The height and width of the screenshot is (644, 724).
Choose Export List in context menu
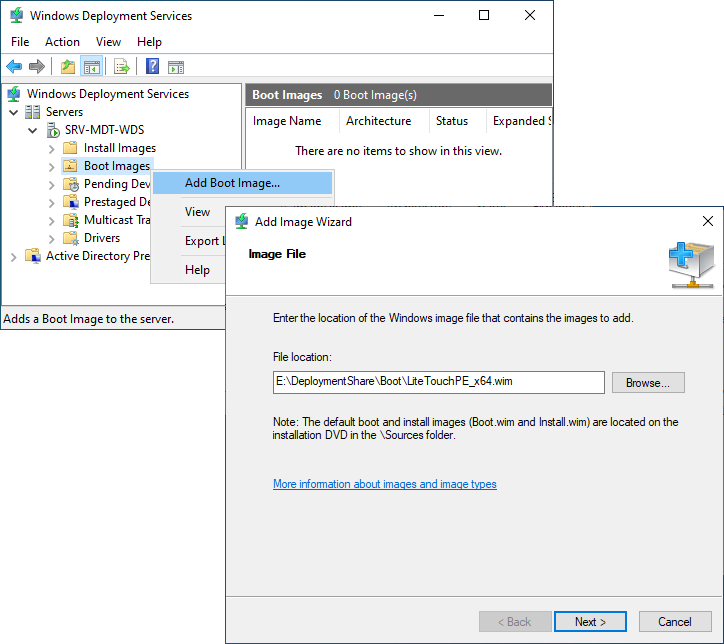coord(205,241)
